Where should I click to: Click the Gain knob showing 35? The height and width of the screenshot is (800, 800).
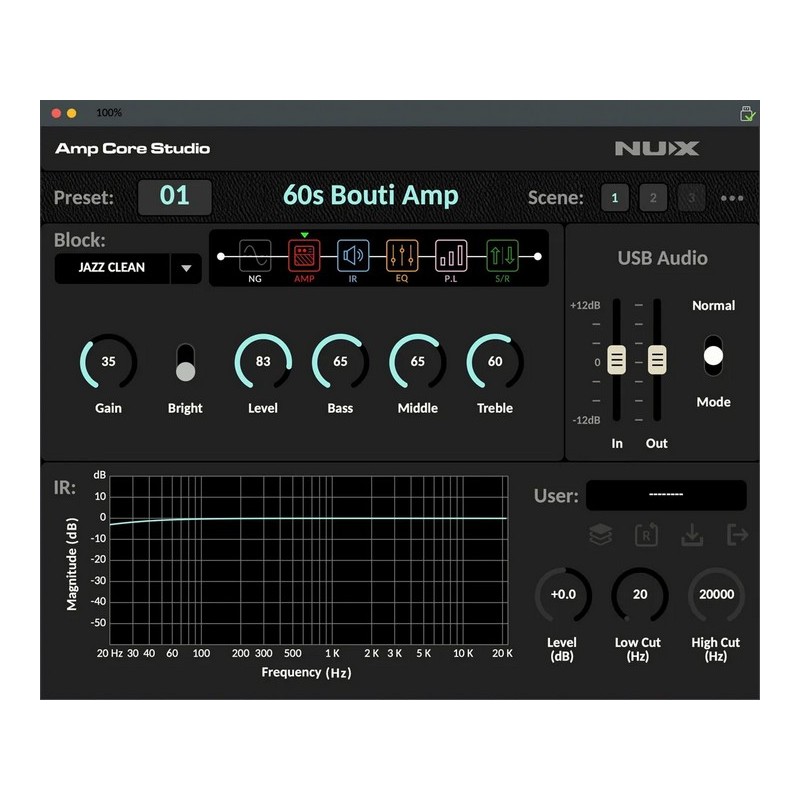[x=108, y=362]
